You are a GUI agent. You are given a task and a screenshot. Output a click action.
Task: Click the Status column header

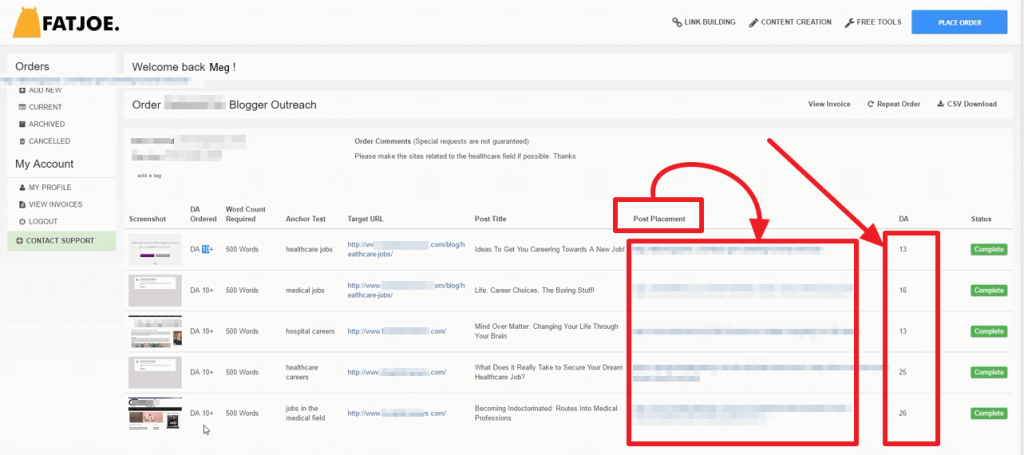(x=981, y=219)
